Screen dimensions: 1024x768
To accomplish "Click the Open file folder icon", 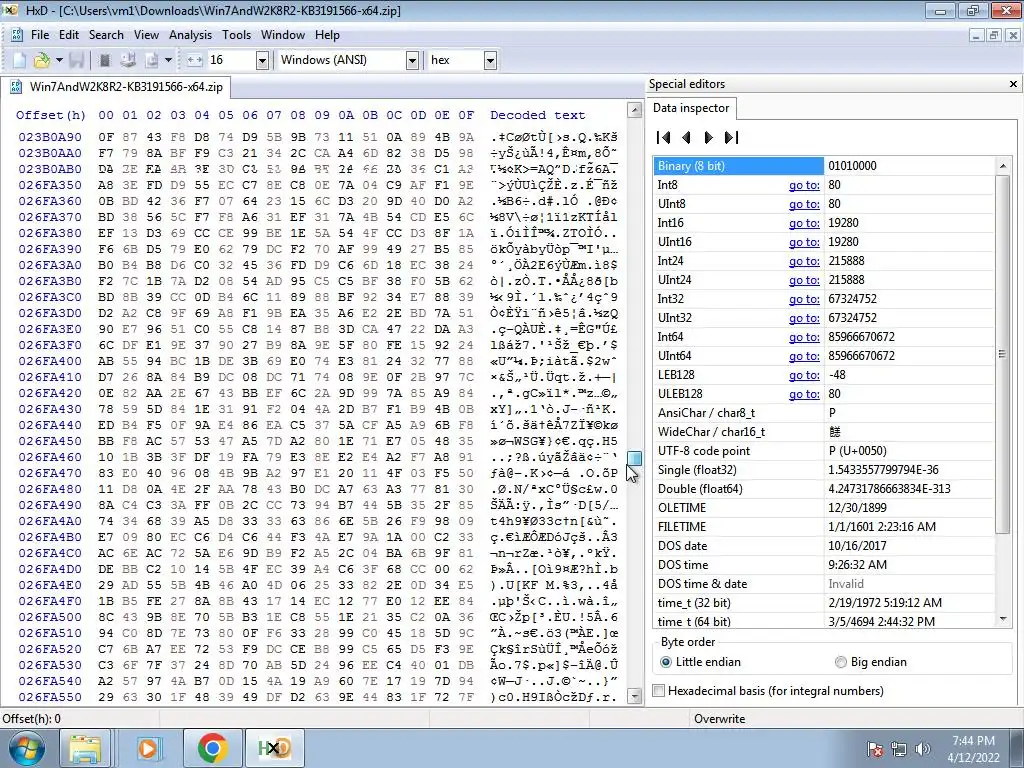I will pyautogui.click(x=42, y=60).
